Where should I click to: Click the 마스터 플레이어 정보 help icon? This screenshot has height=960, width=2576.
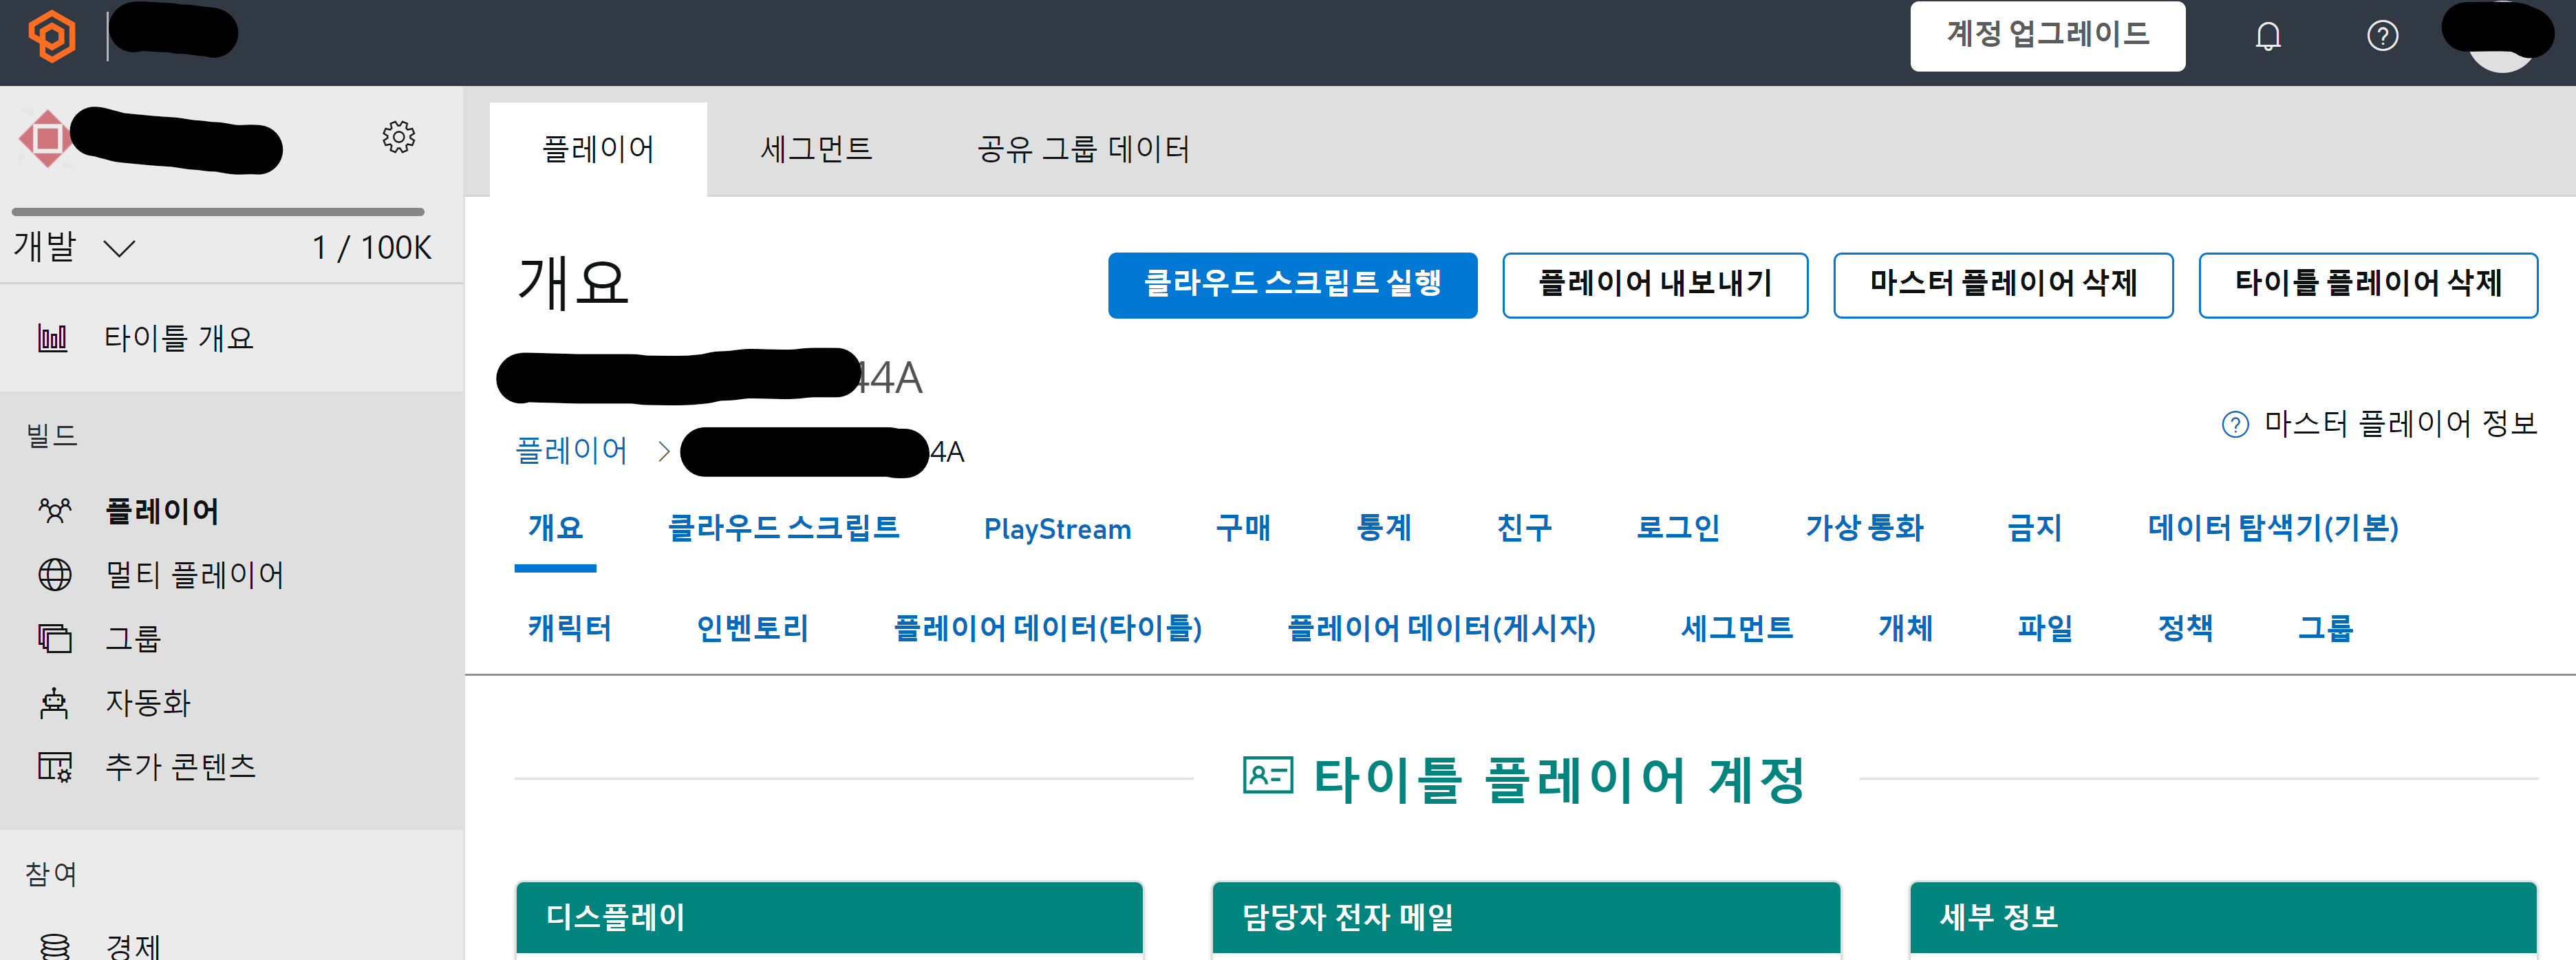2235,425
